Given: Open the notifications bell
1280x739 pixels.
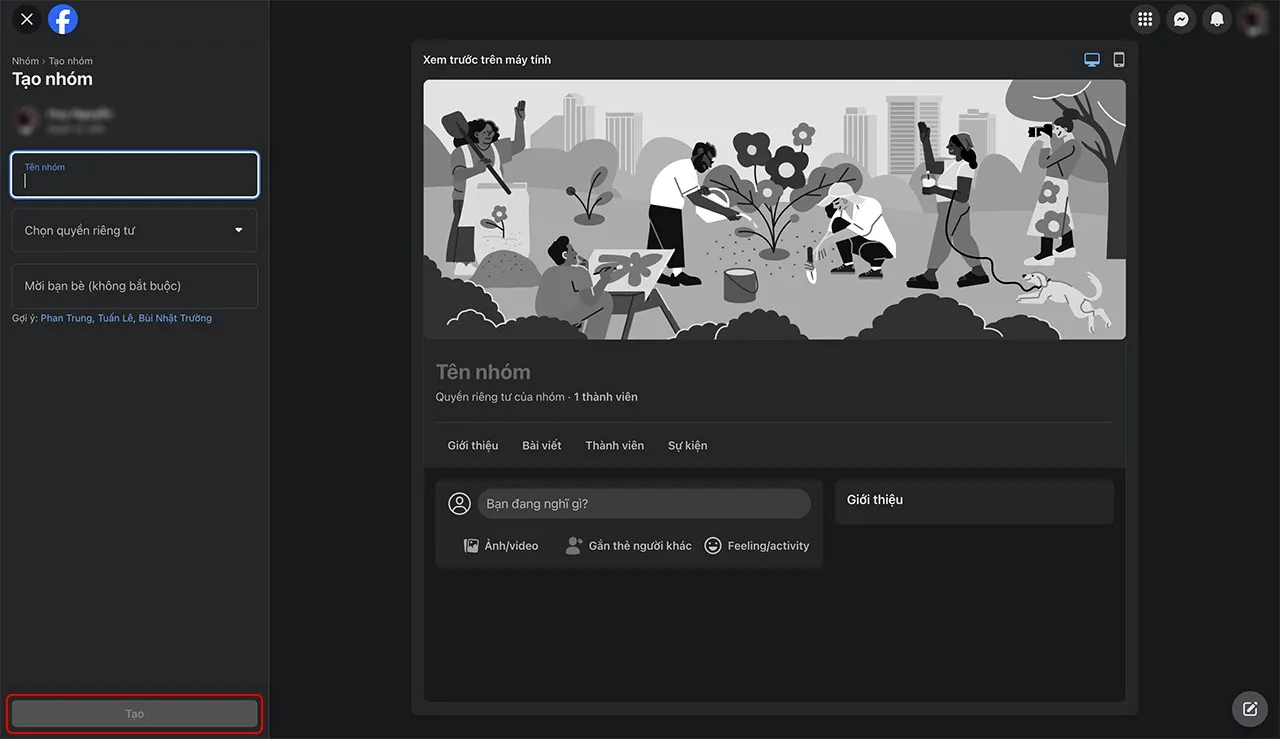Looking at the screenshot, I should click(x=1216, y=19).
